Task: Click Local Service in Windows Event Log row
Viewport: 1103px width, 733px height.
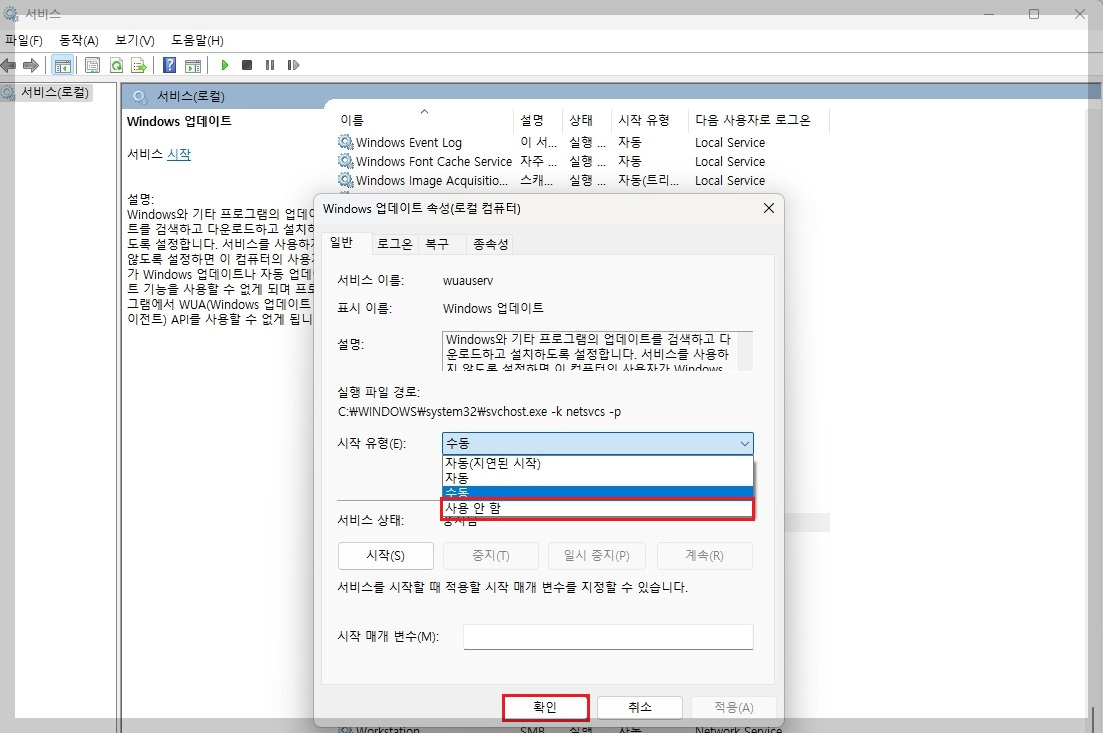Action: [729, 142]
